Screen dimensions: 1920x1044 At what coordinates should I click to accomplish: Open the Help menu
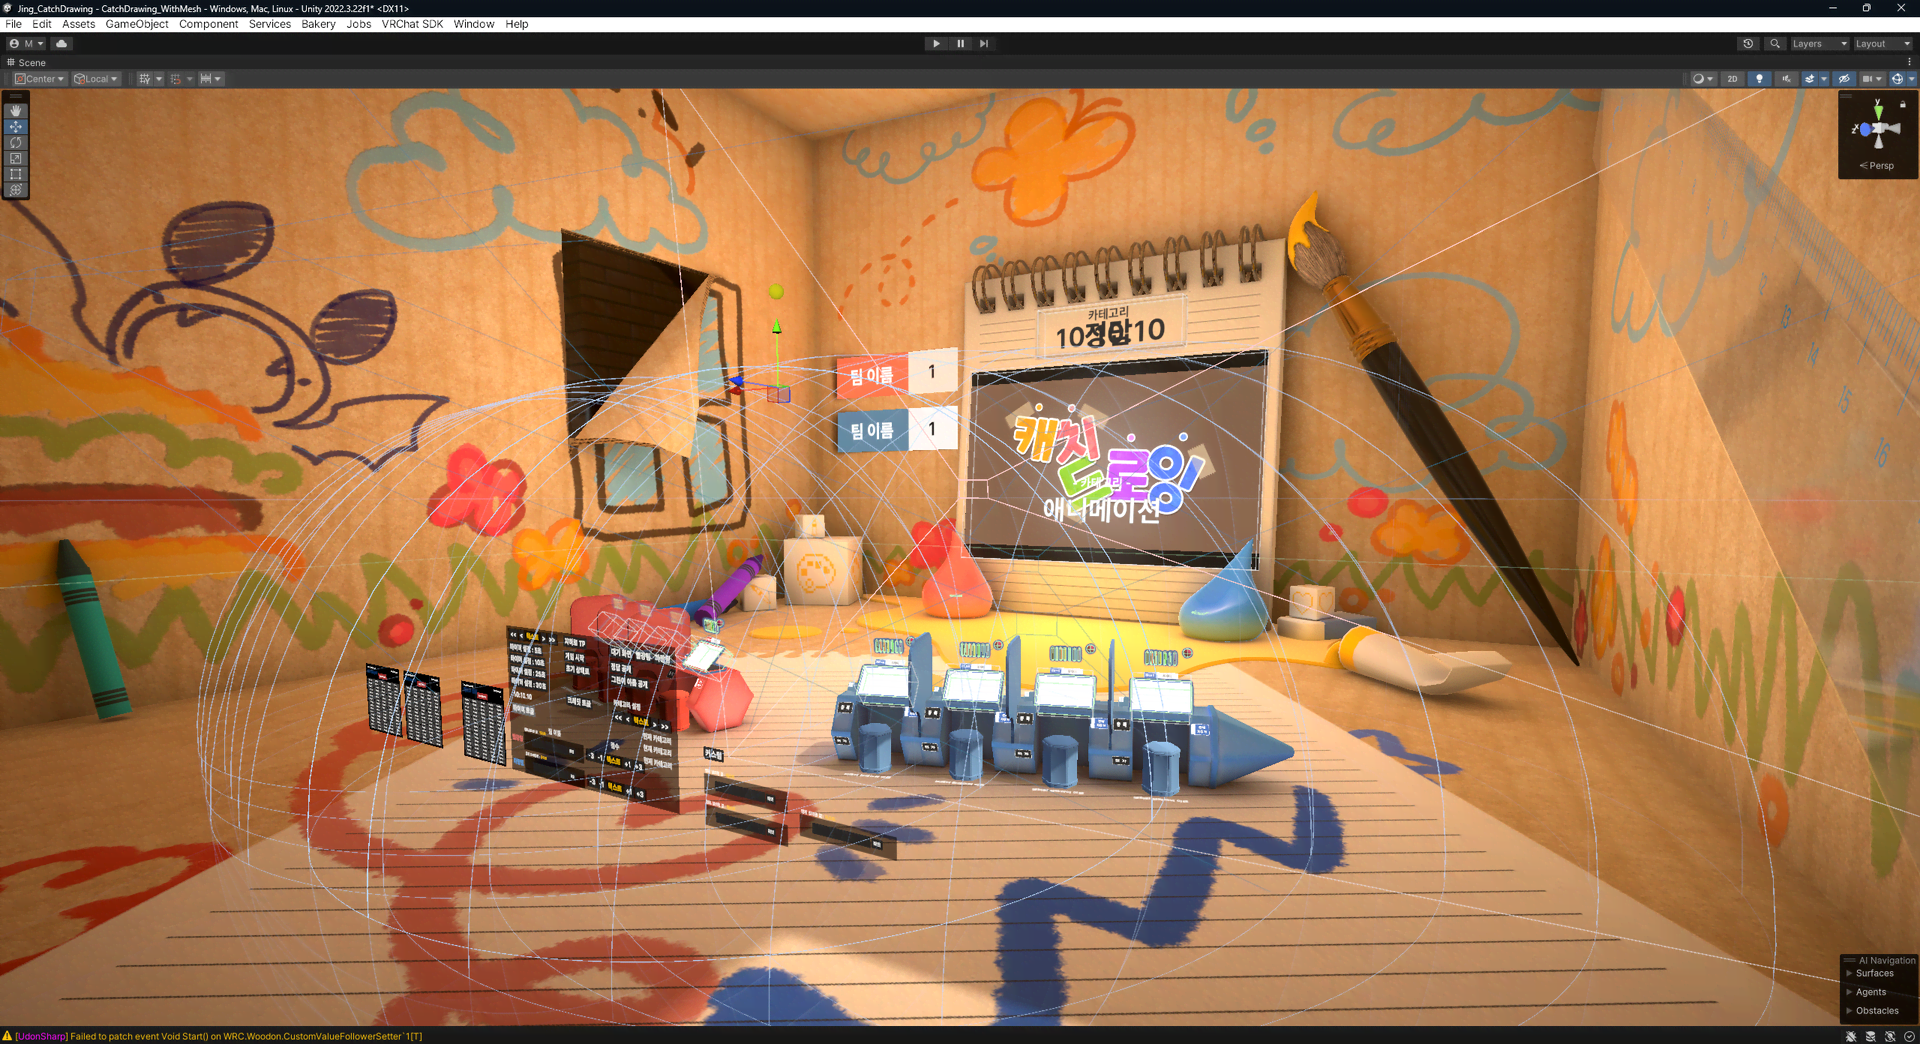pyautogui.click(x=517, y=24)
